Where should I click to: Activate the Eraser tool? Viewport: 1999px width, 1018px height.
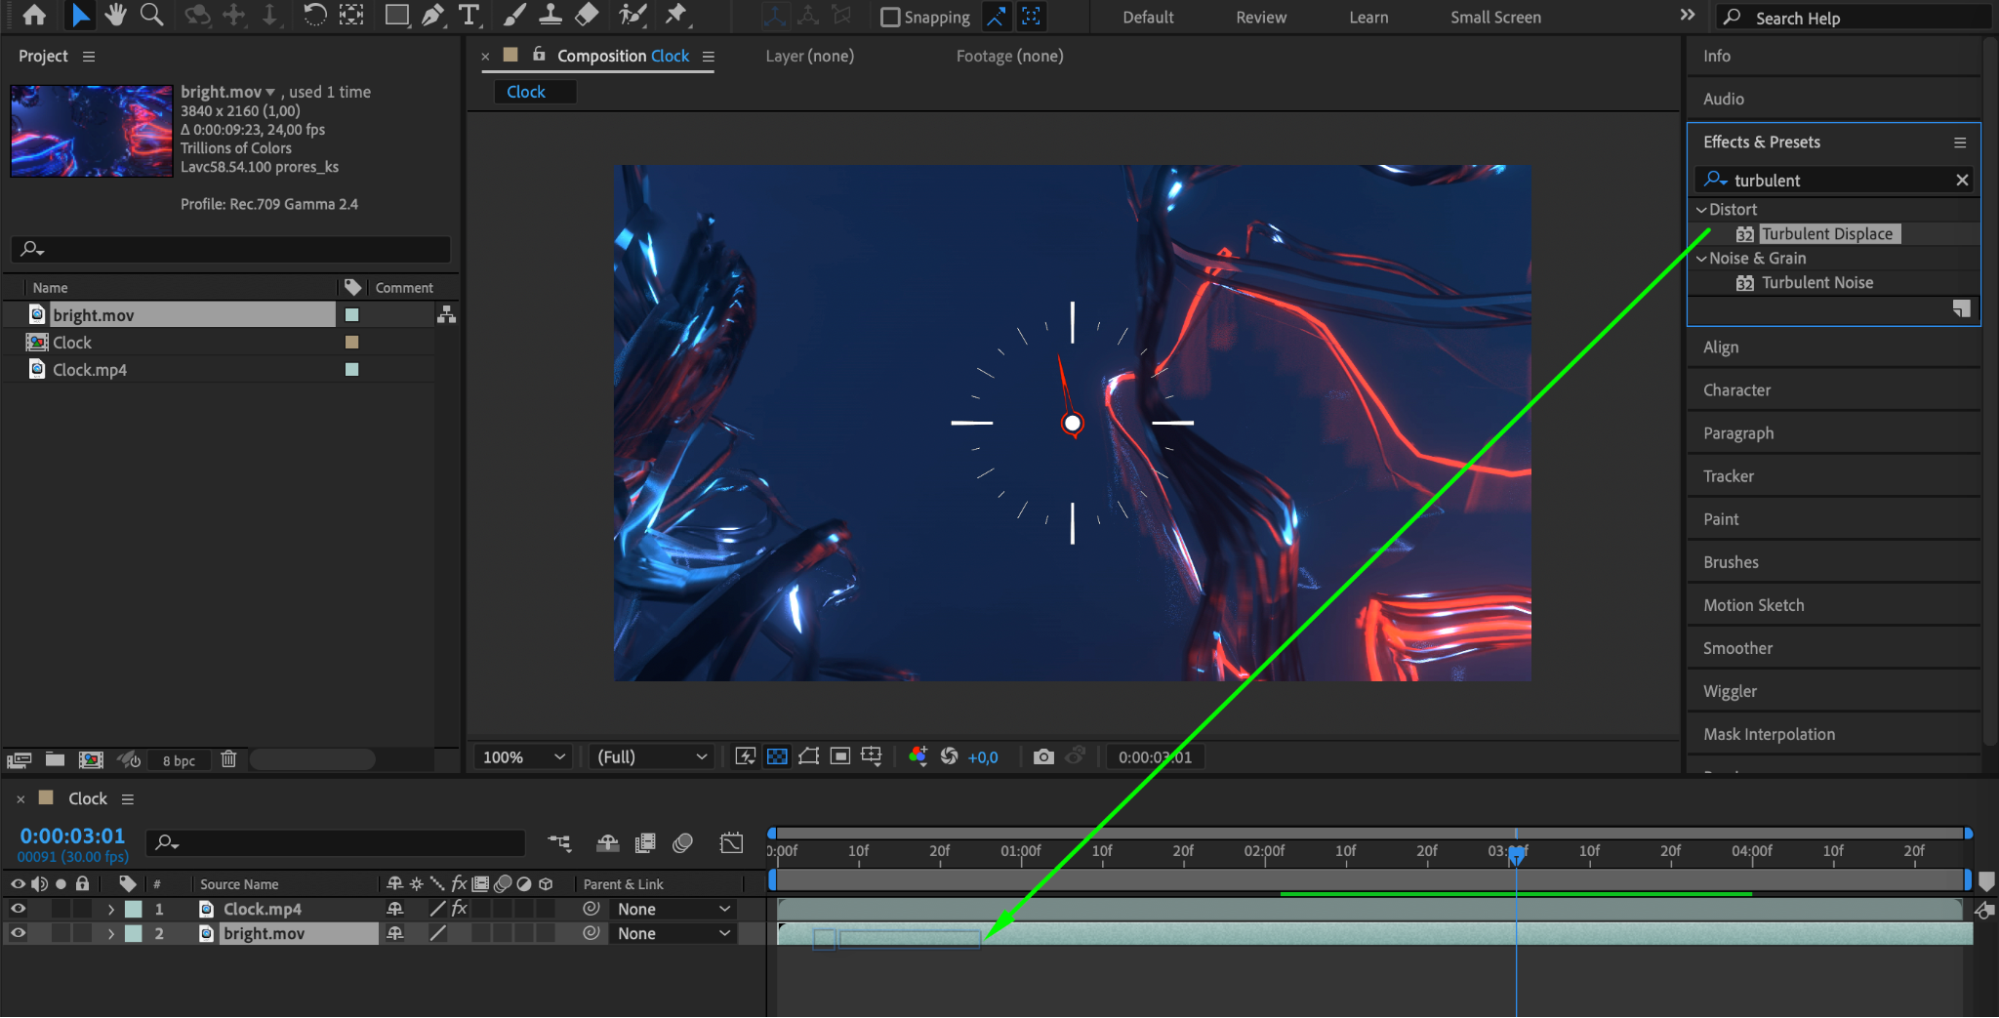(587, 15)
